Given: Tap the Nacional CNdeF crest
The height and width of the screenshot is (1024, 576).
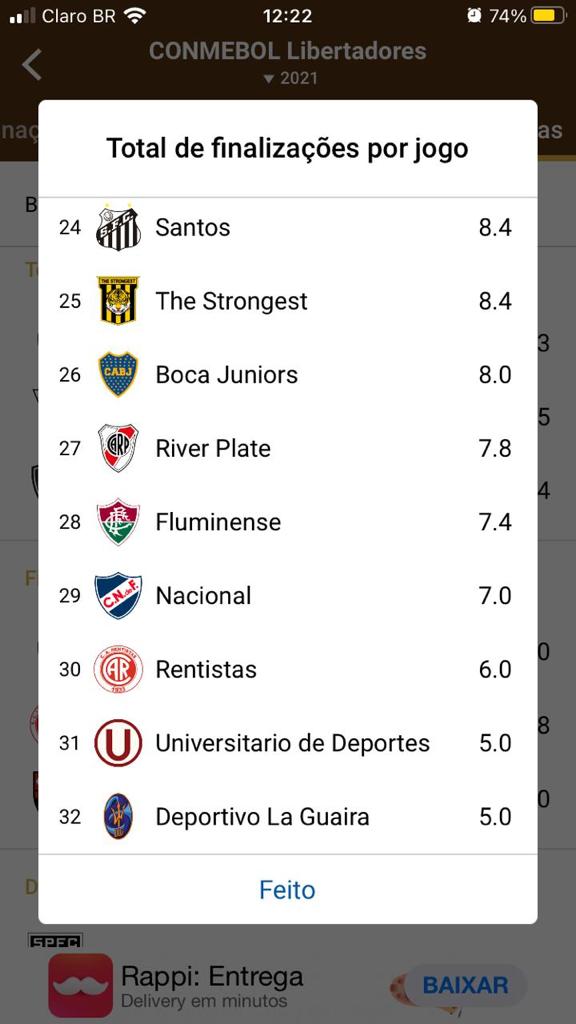Looking at the screenshot, I should click(x=118, y=596).
